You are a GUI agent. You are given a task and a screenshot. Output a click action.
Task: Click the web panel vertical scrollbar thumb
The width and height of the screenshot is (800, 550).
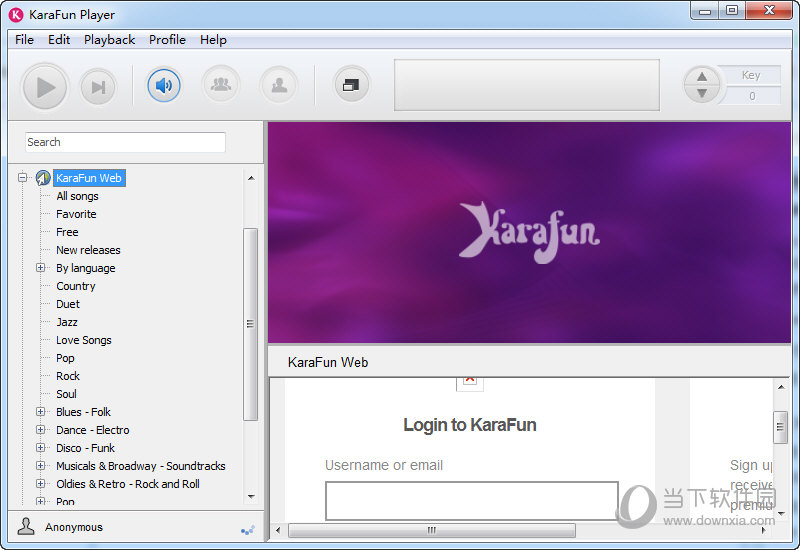point(780,427)
